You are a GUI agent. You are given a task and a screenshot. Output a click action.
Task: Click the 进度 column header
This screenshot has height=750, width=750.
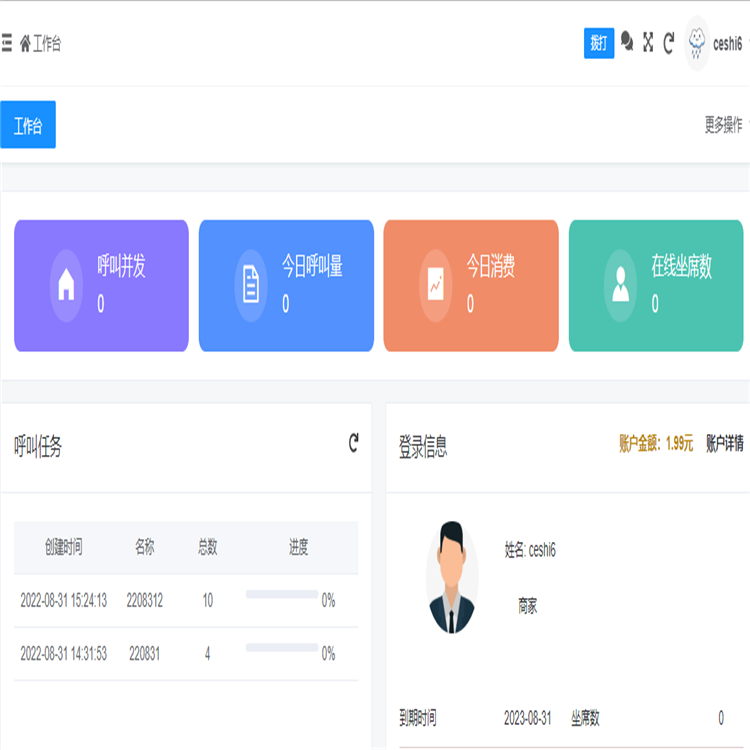point(298,547)
